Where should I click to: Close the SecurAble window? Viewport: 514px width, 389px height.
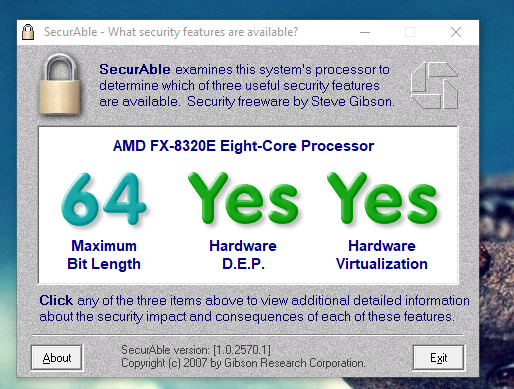coord(456,32)
